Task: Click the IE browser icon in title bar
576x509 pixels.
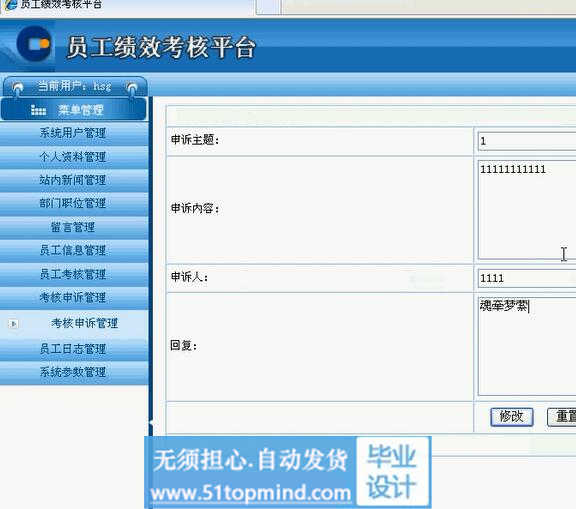Action: tap(10, 4)
